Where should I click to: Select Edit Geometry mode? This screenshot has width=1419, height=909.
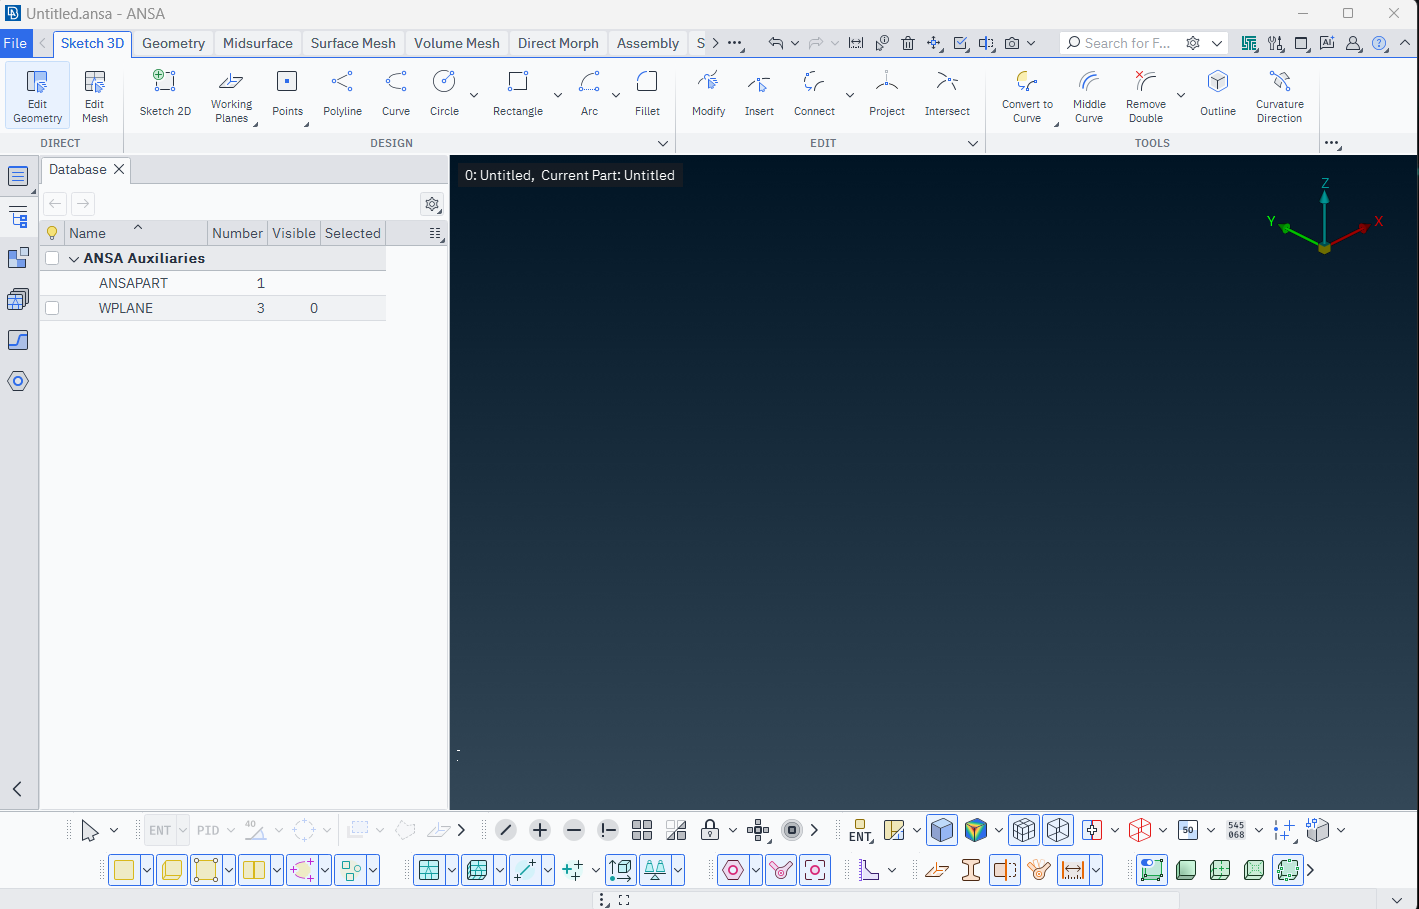pyautogui.click(x=38, y=96)
